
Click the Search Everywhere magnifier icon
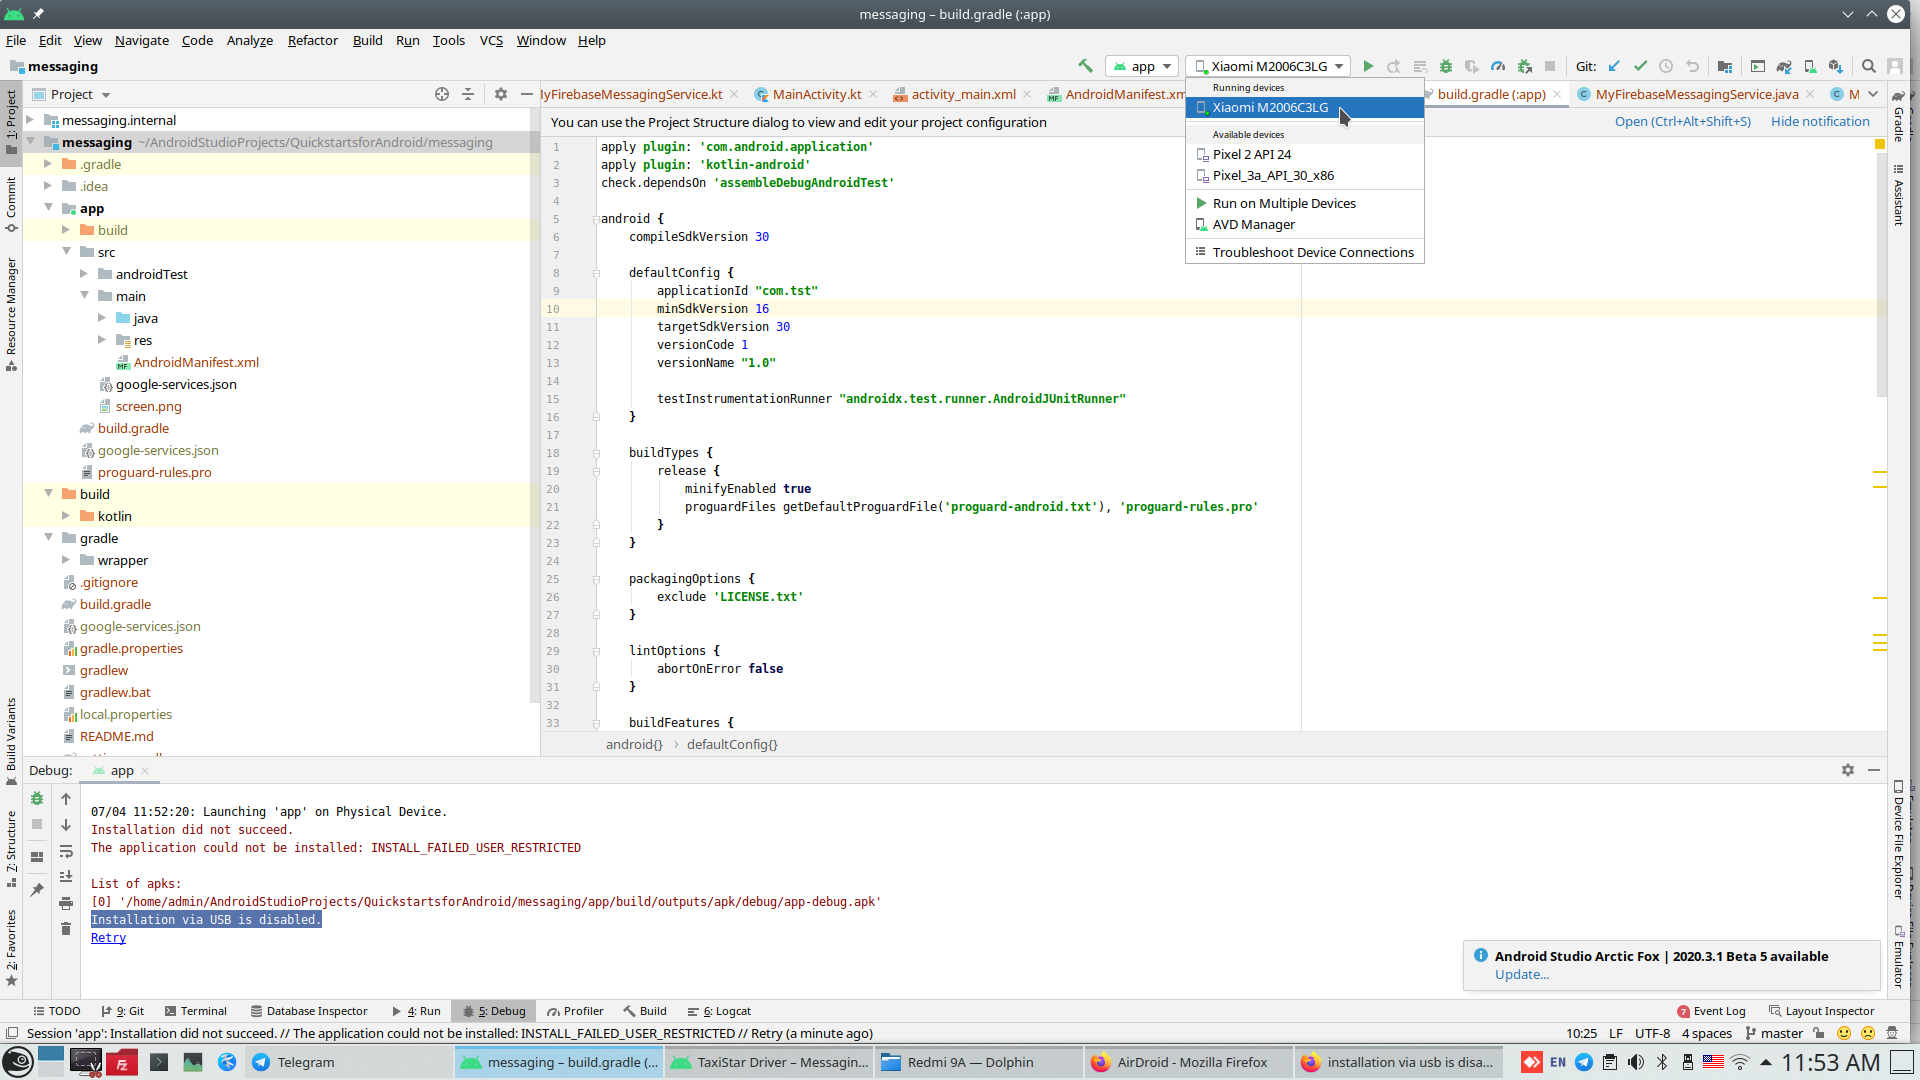(1868, 66)
